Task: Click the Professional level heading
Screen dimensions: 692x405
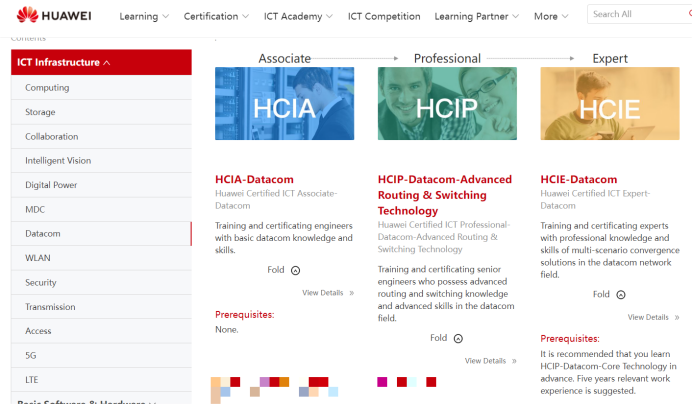Action: point(447,58)
